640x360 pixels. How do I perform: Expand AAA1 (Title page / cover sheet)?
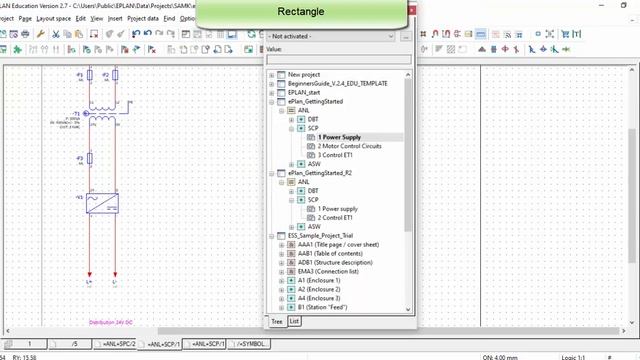(x=281, y=245)
